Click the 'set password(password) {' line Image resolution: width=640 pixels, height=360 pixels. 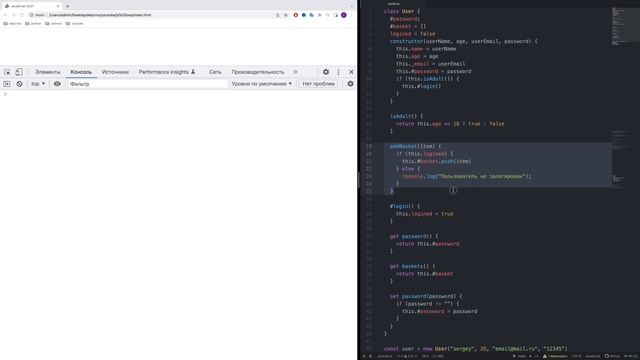click(x=426, y=296)
